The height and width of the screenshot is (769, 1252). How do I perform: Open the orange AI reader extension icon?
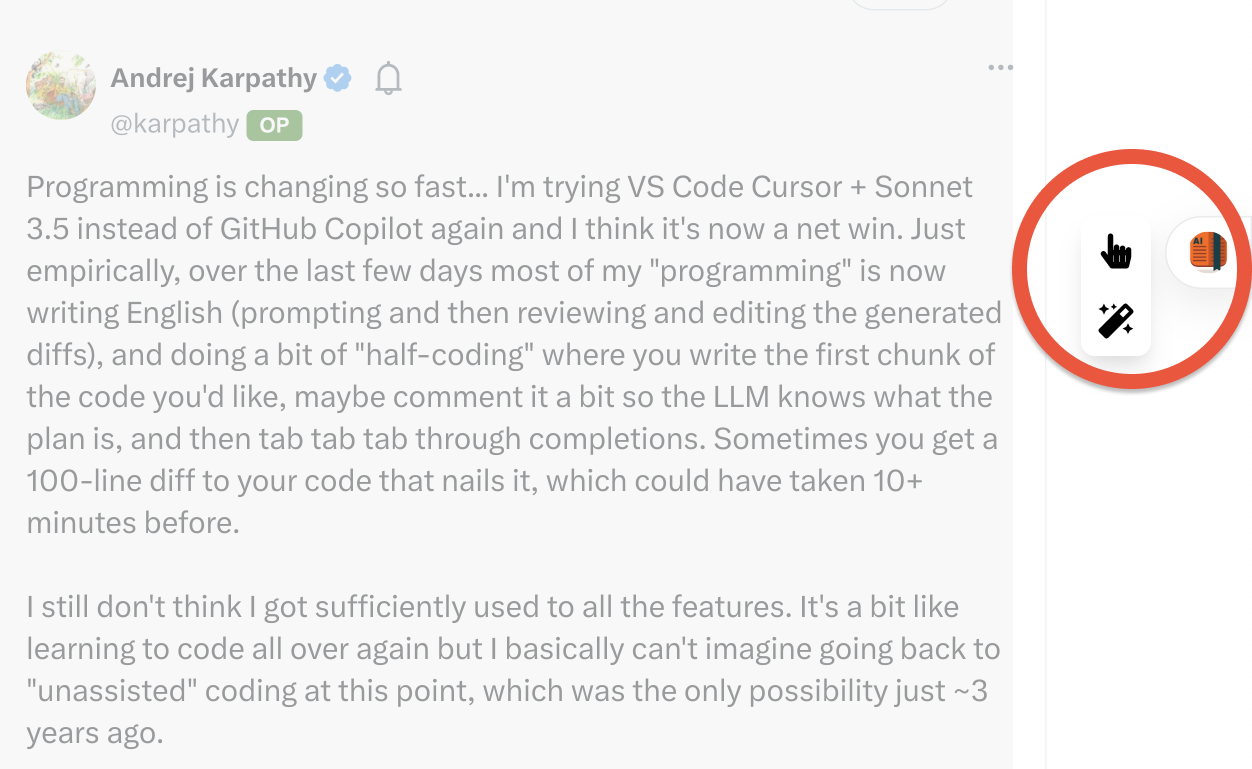pyautogui.click(x=1210, y=252)
